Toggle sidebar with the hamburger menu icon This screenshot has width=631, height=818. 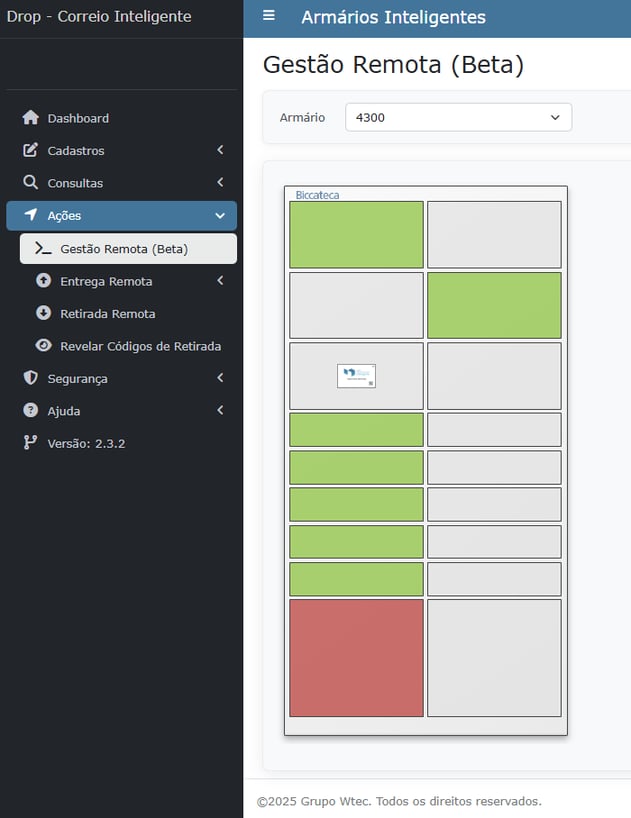[x=268, y=16]
